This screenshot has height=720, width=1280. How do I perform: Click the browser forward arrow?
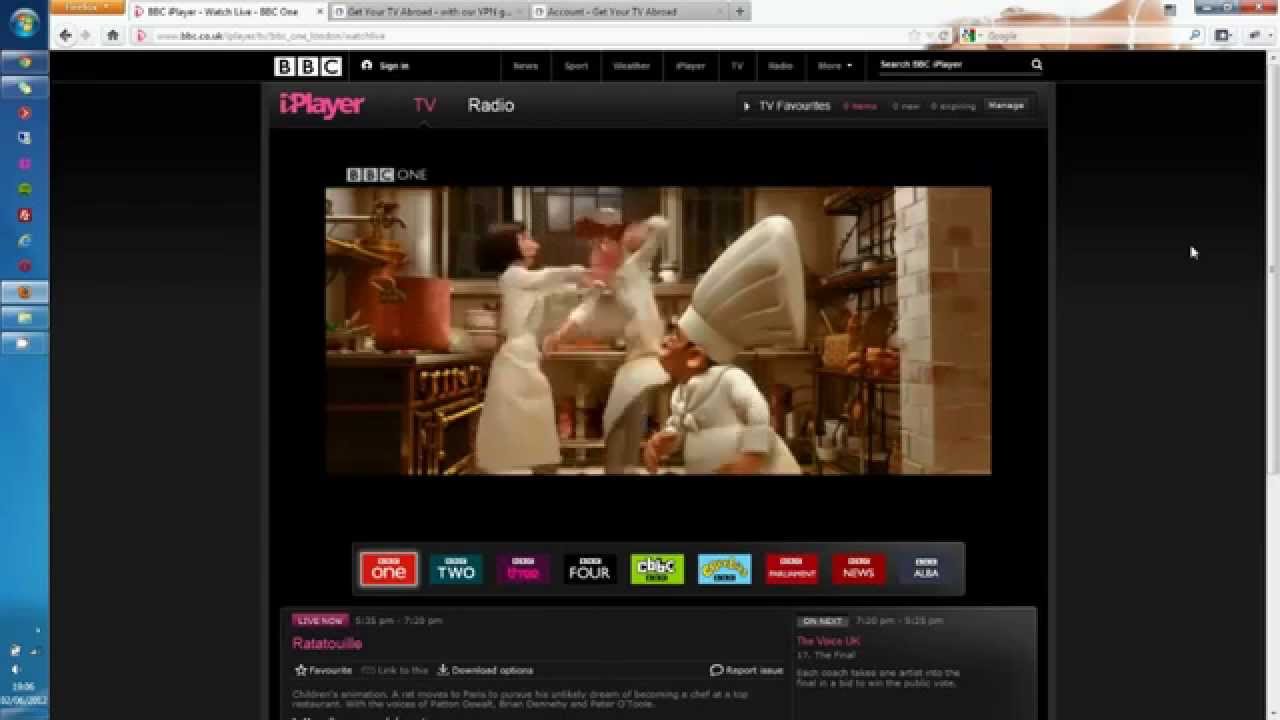click(86, 35)
